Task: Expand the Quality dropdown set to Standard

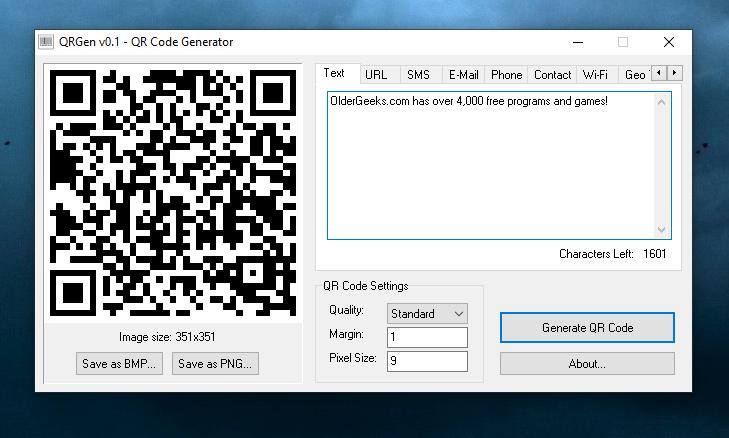Action: coord(427,314)
